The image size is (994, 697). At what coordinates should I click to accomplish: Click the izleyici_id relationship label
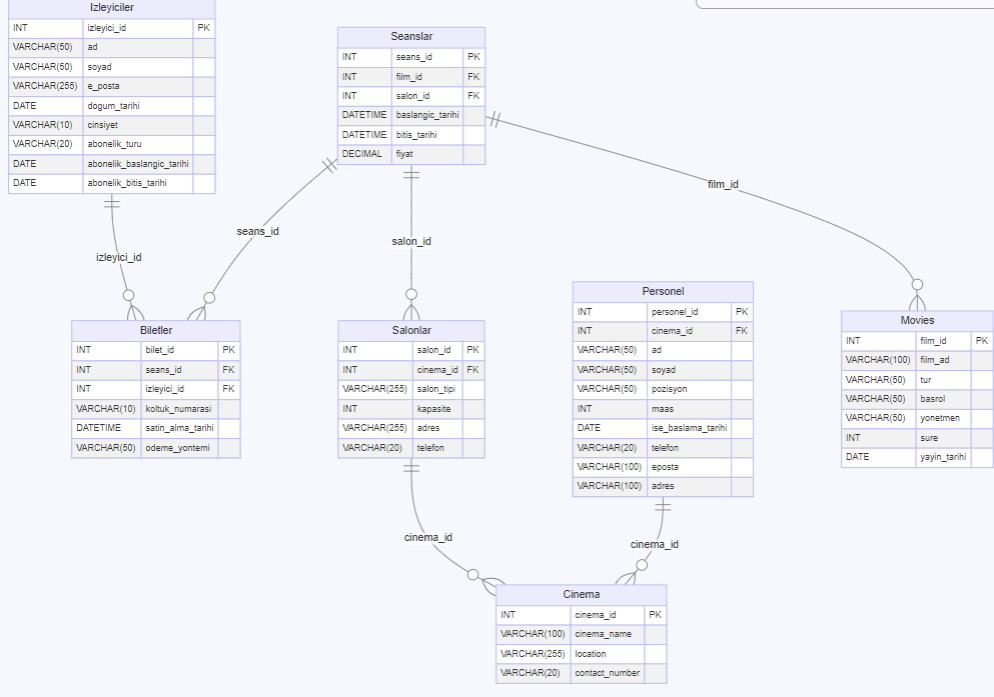tap(117, 257)
